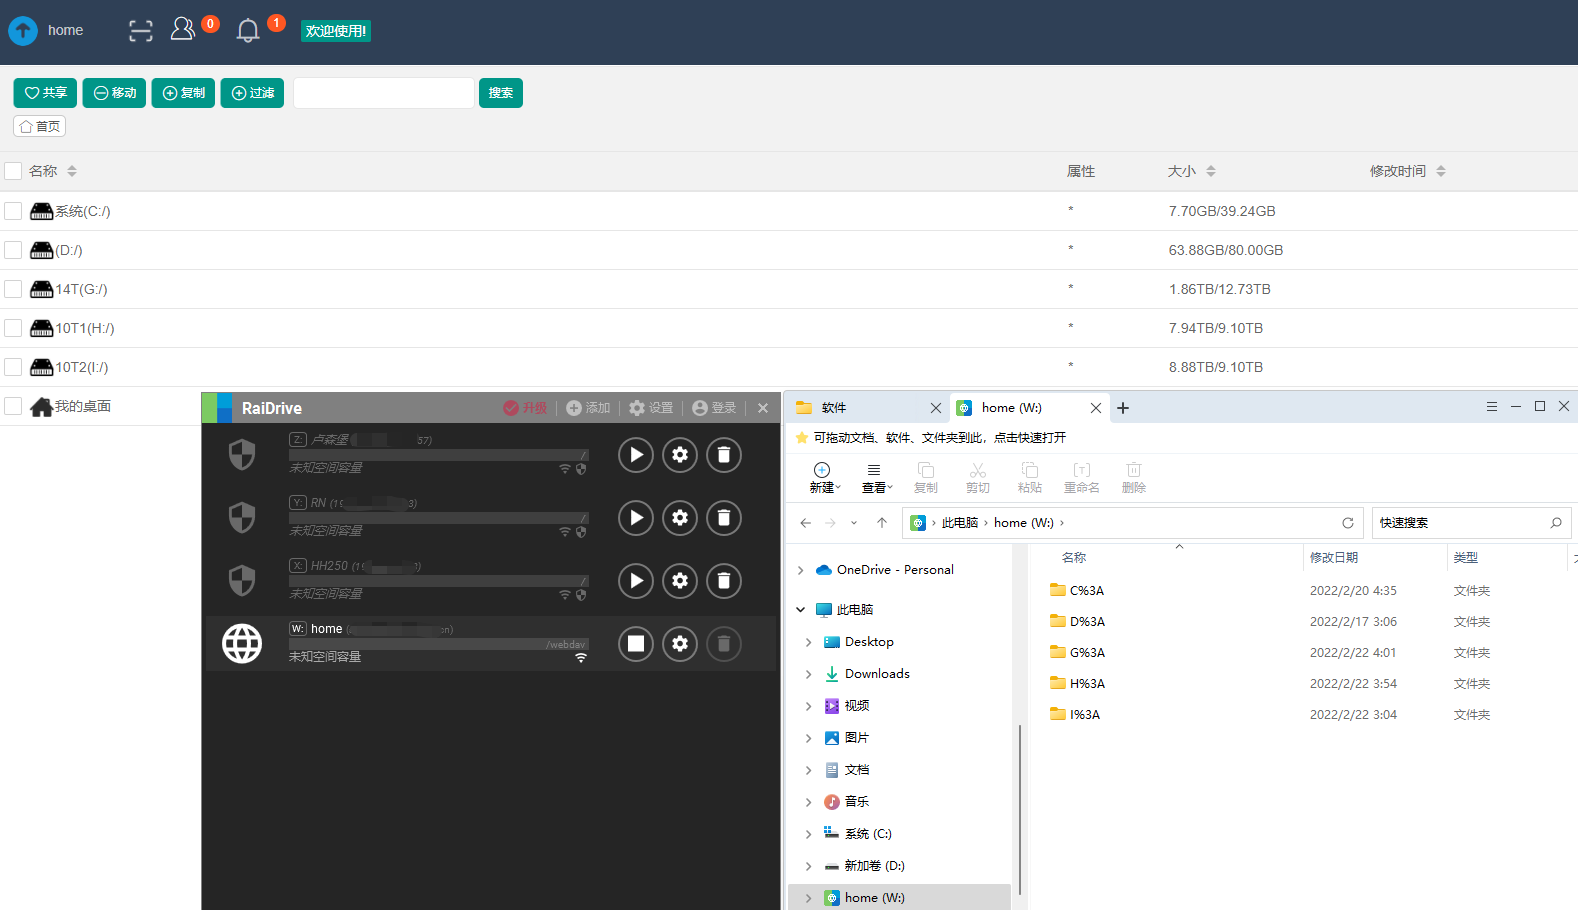This screenshot has height=910, width=1578.
Task: Stop the W: home drive connection
Action: coord(635,644)
